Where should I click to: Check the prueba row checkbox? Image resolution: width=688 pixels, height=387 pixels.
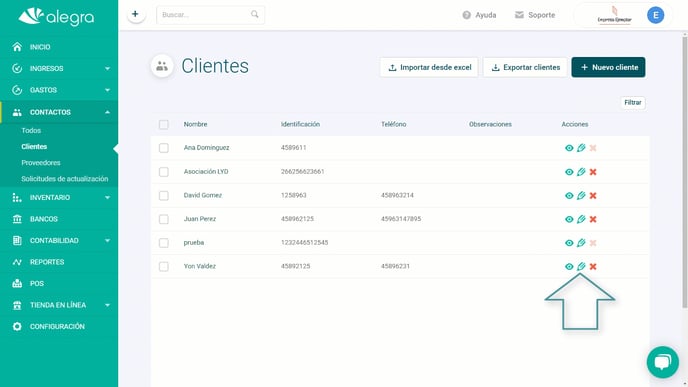tap(164, 243)
